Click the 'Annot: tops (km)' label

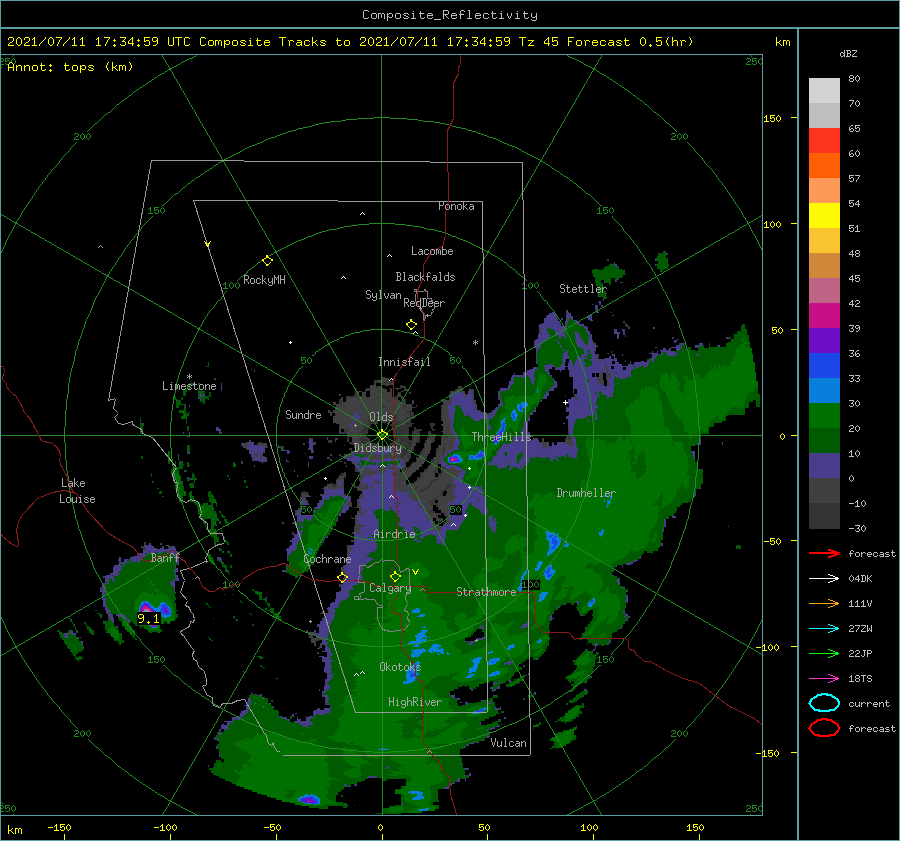point(70,67)
